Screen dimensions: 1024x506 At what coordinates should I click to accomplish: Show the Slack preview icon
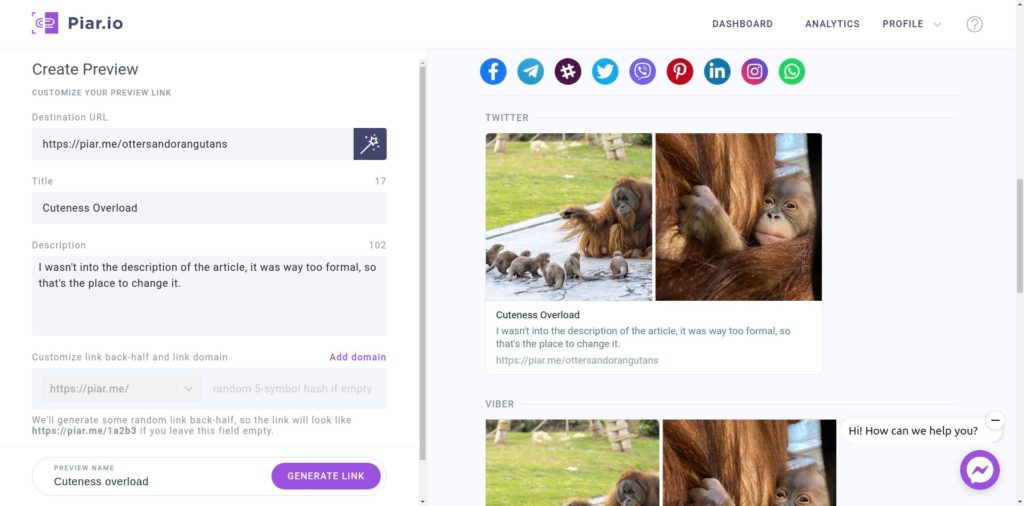[568, 71]
